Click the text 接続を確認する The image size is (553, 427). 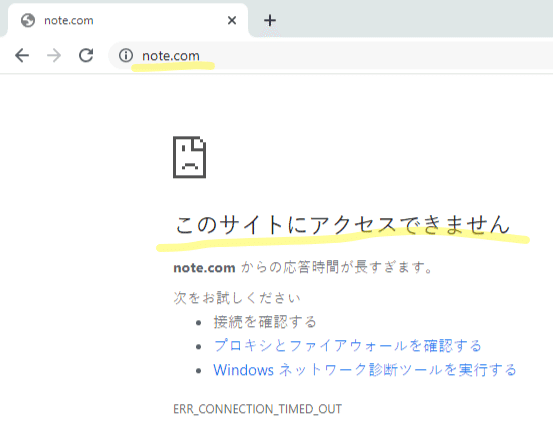(x=265, y=322)
